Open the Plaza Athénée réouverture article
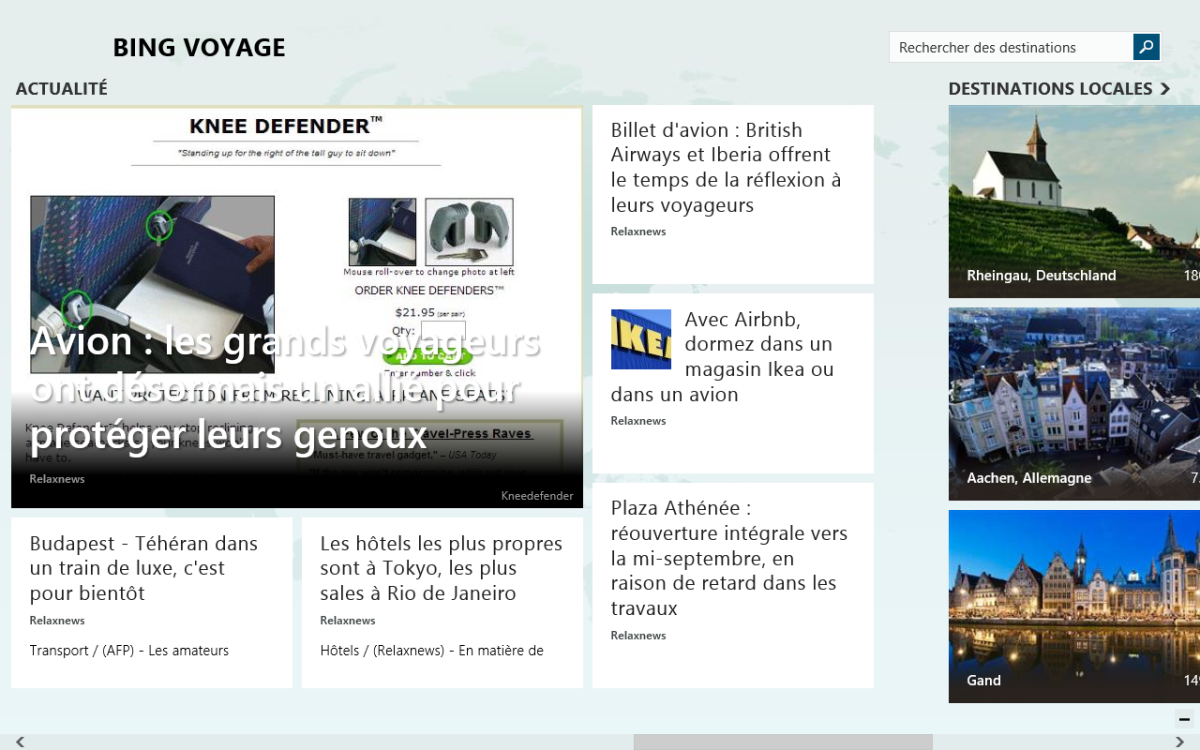Image resolution: width=1200 pixels, height=750 pixels. pos(733,585)
